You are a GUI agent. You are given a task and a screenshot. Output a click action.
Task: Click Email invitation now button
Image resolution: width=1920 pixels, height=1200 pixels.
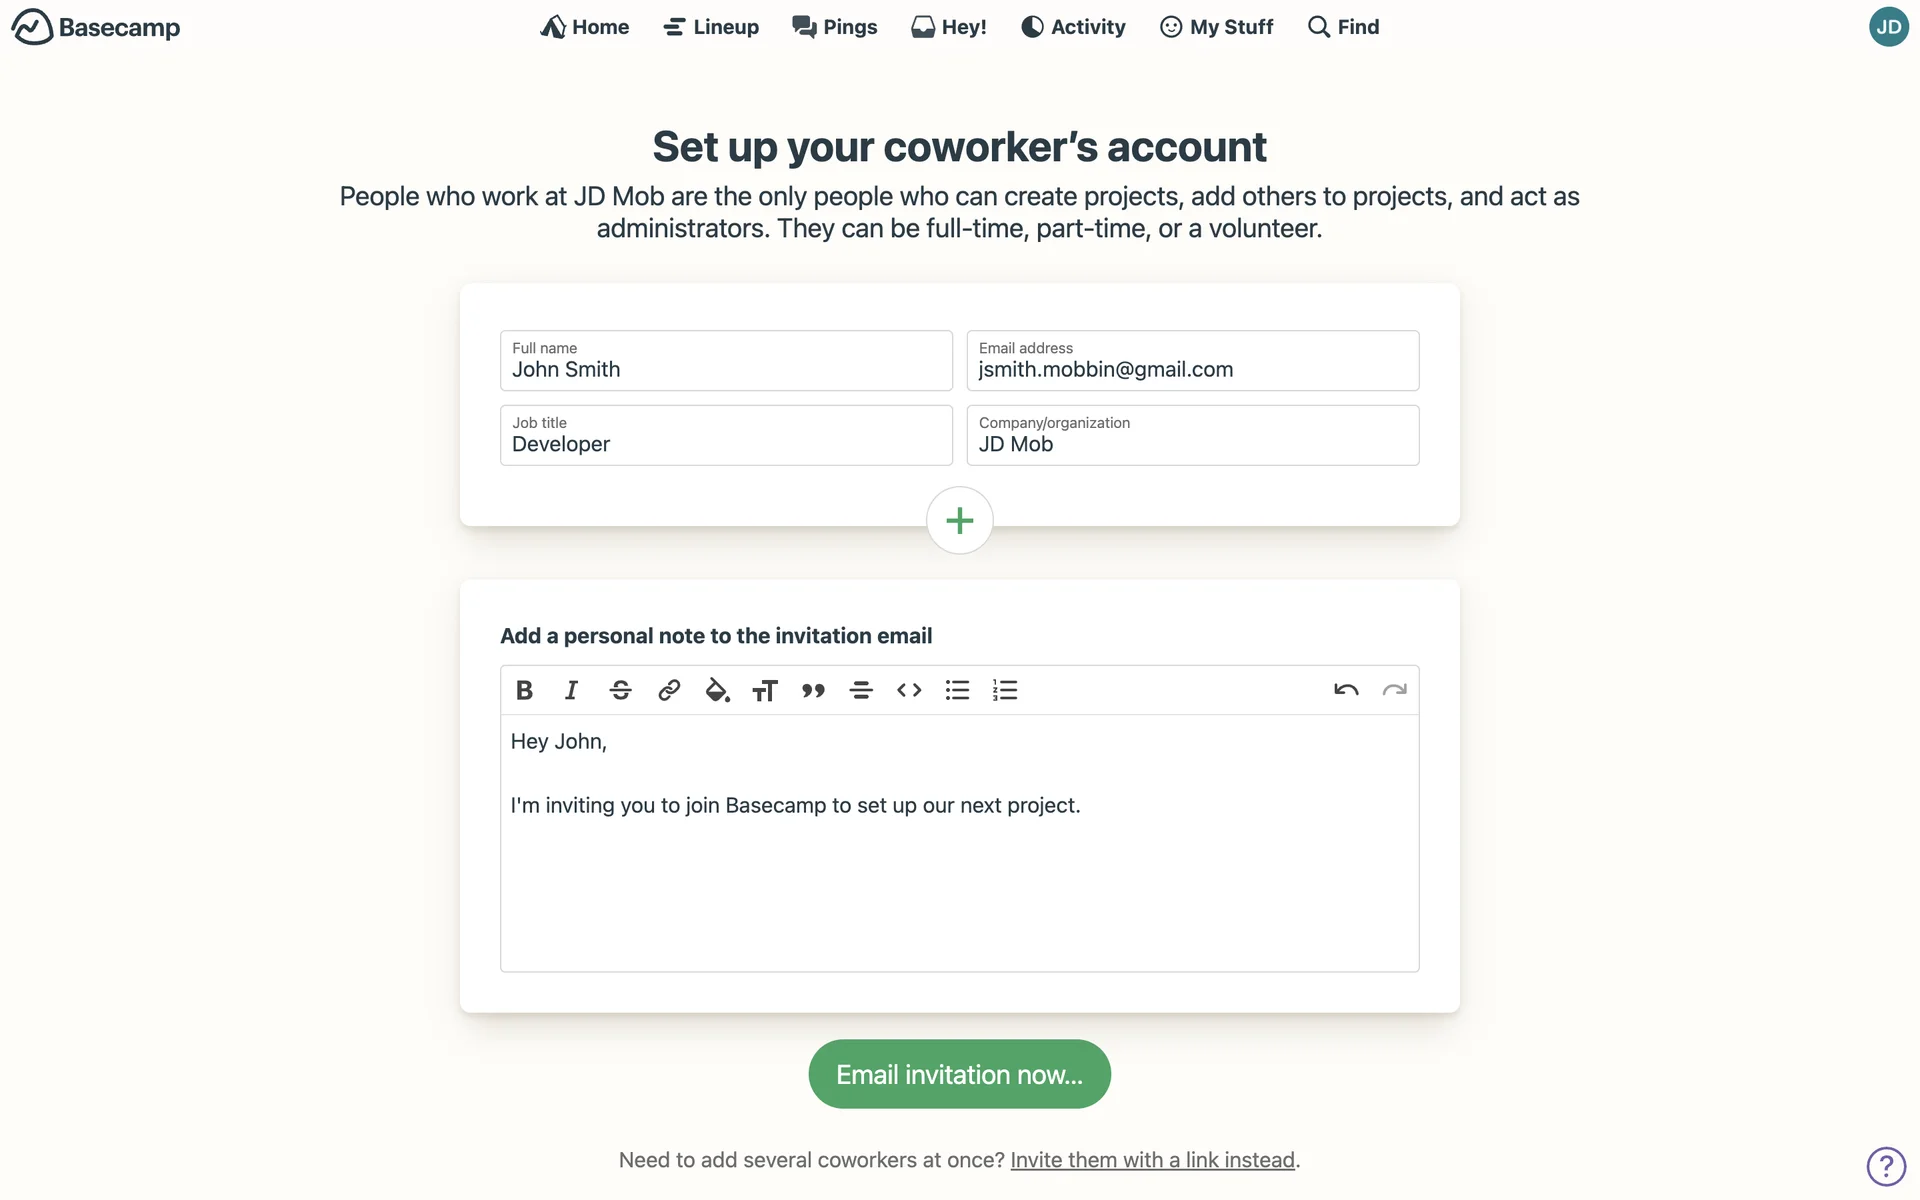click(959, 1074)
